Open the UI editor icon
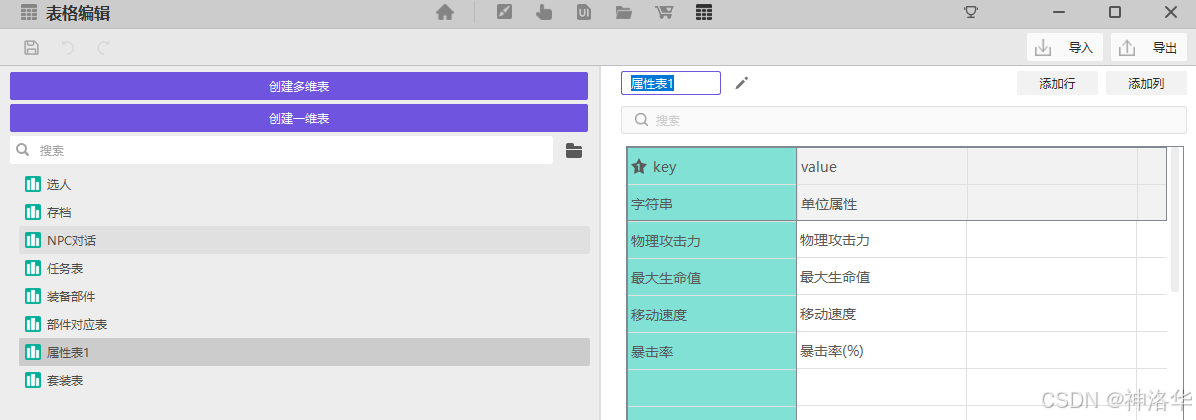Image resolution: width=1196 pixels, height=420 pixels. tap(584, 12)
